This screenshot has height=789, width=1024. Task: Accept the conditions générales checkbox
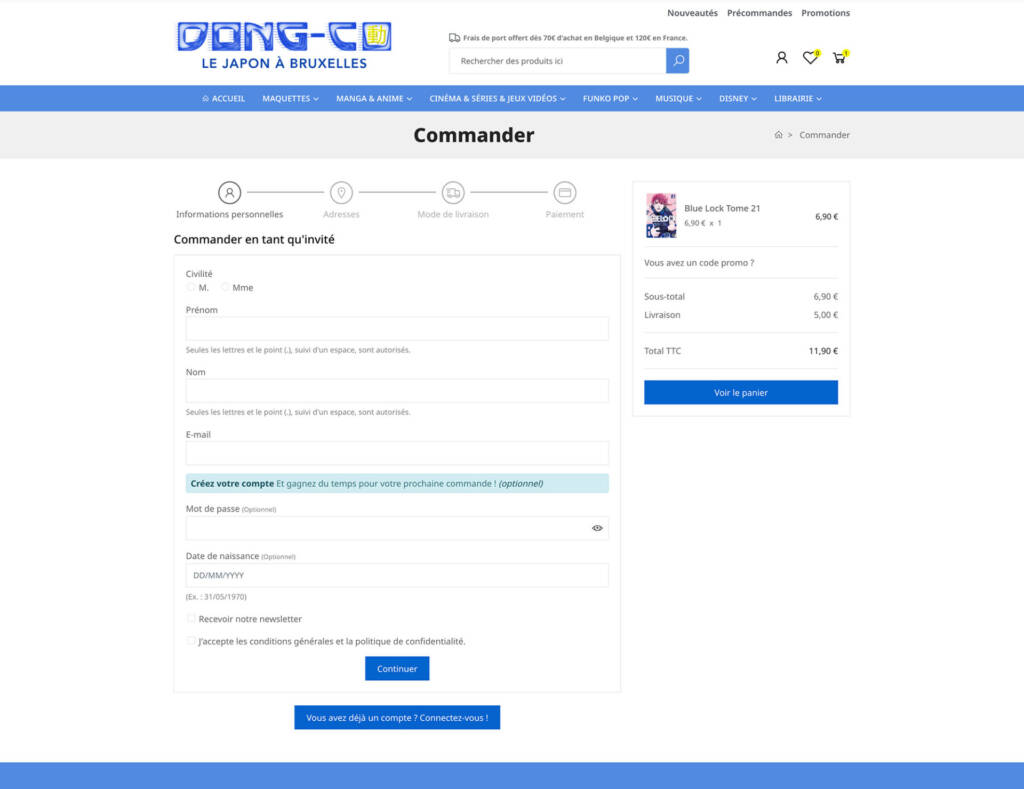pos(191,641)
